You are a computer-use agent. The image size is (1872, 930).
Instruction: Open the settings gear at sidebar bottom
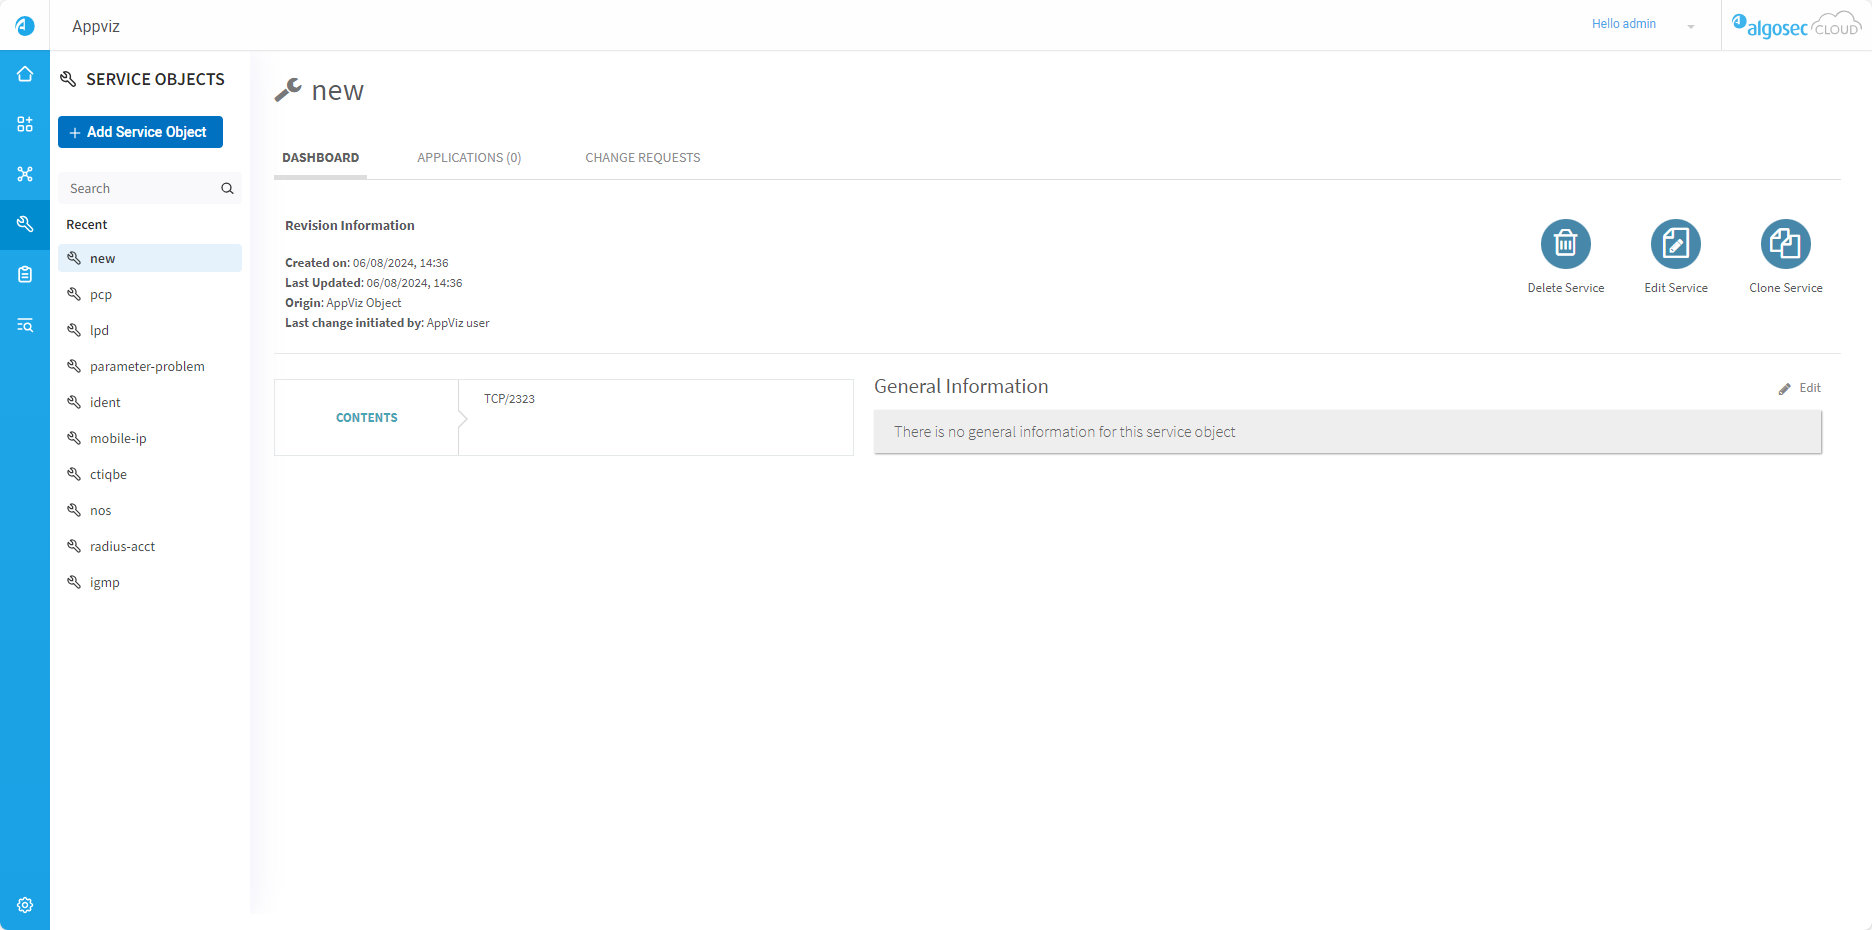(25, 905)
